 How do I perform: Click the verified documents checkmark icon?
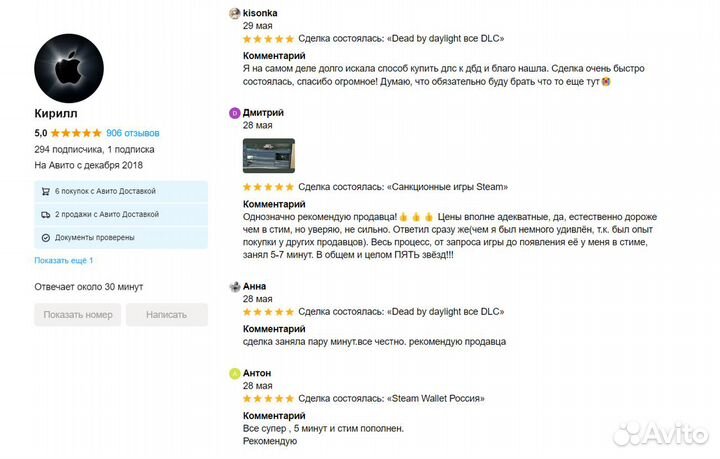point(45,238)
